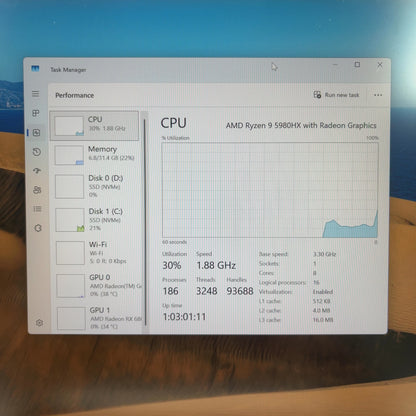Select the Wi-Fi performance entry

97,252
